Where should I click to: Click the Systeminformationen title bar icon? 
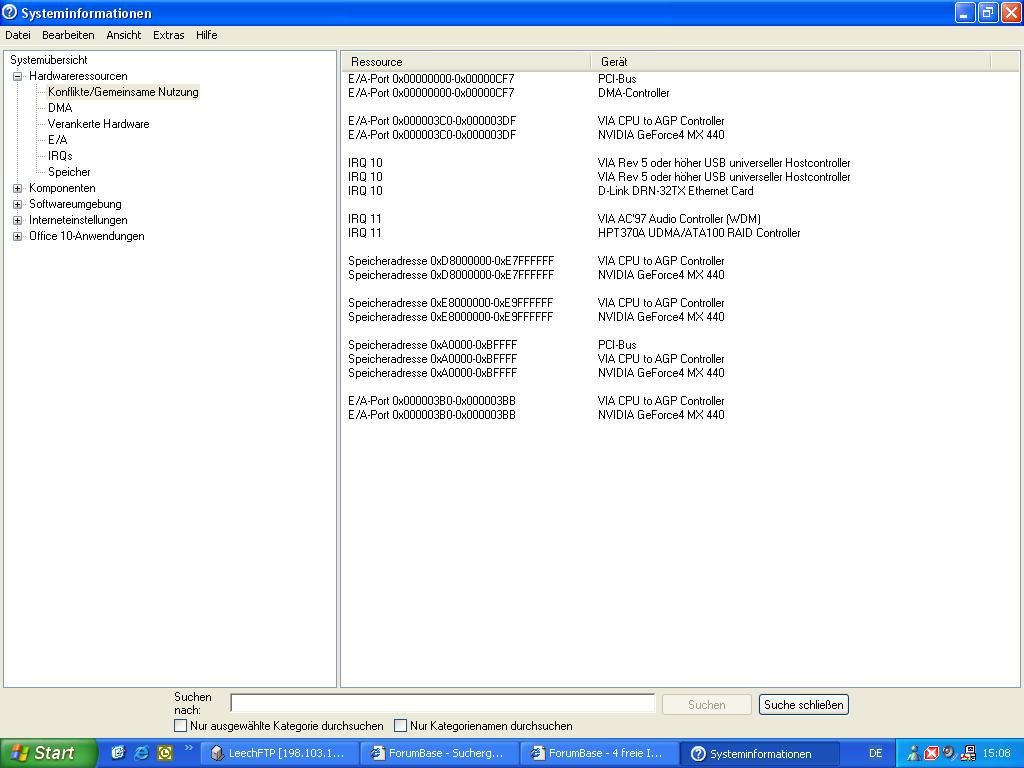click(x=10, y=12)
